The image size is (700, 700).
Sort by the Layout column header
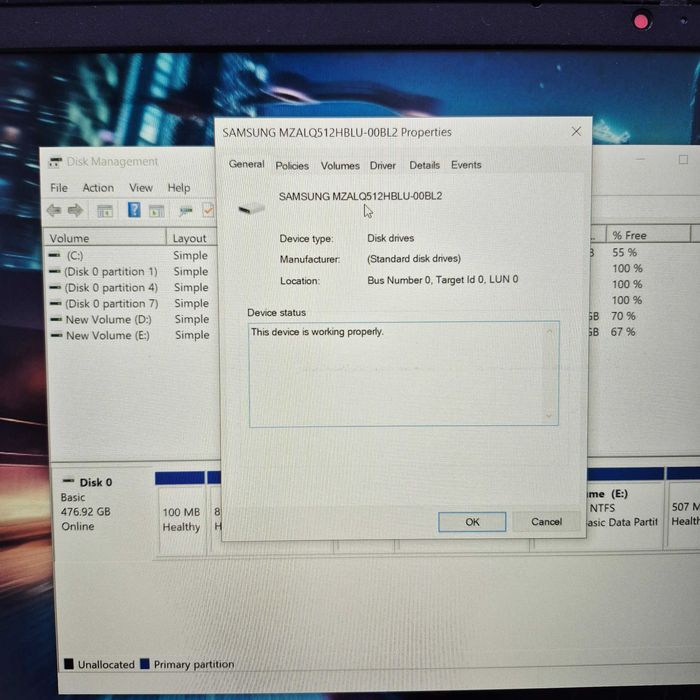(x=192, y=238)
